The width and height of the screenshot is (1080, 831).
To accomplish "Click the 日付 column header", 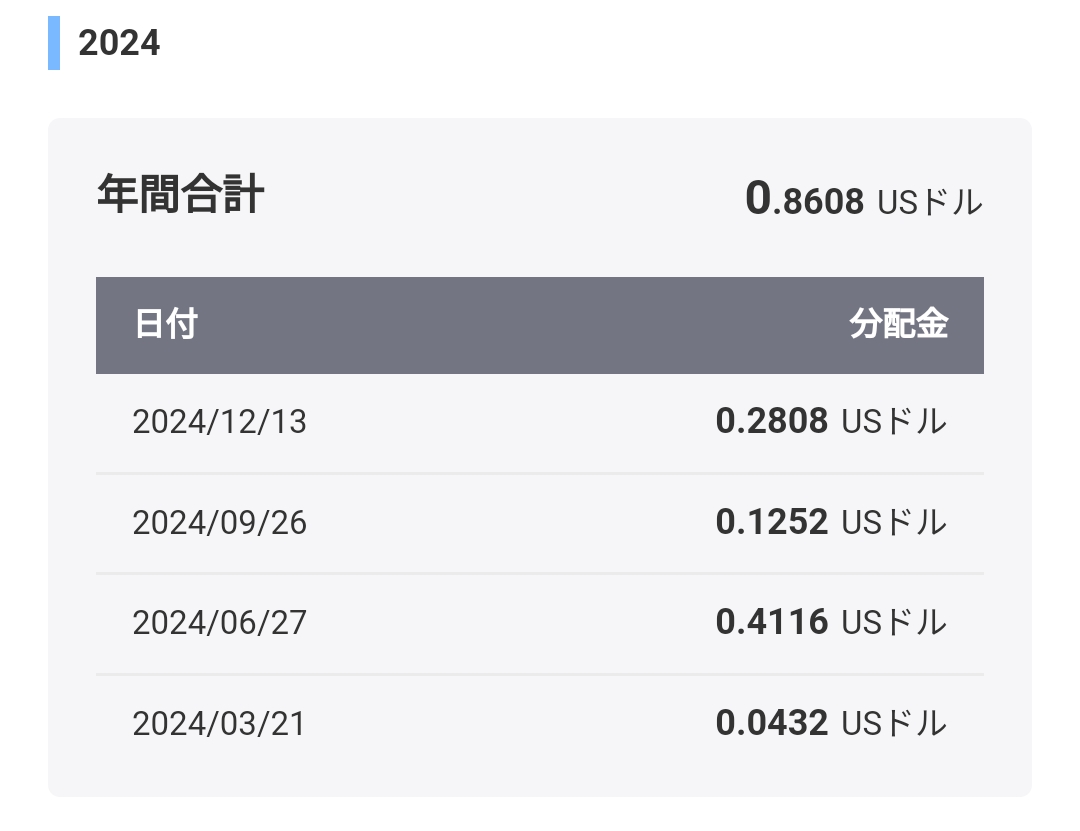I will click(166, 324).
